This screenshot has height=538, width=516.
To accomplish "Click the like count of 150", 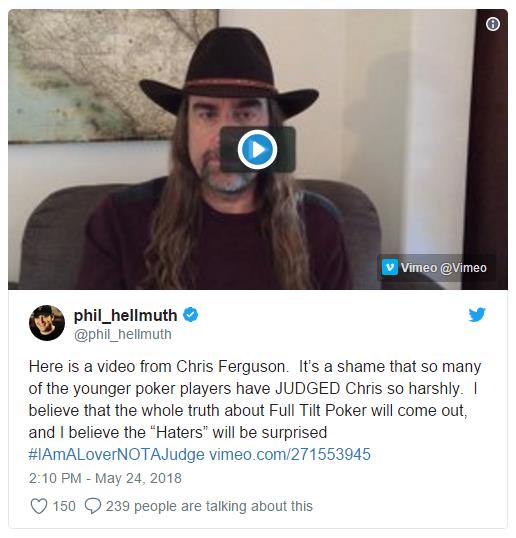I will click(x=64, y=506).
